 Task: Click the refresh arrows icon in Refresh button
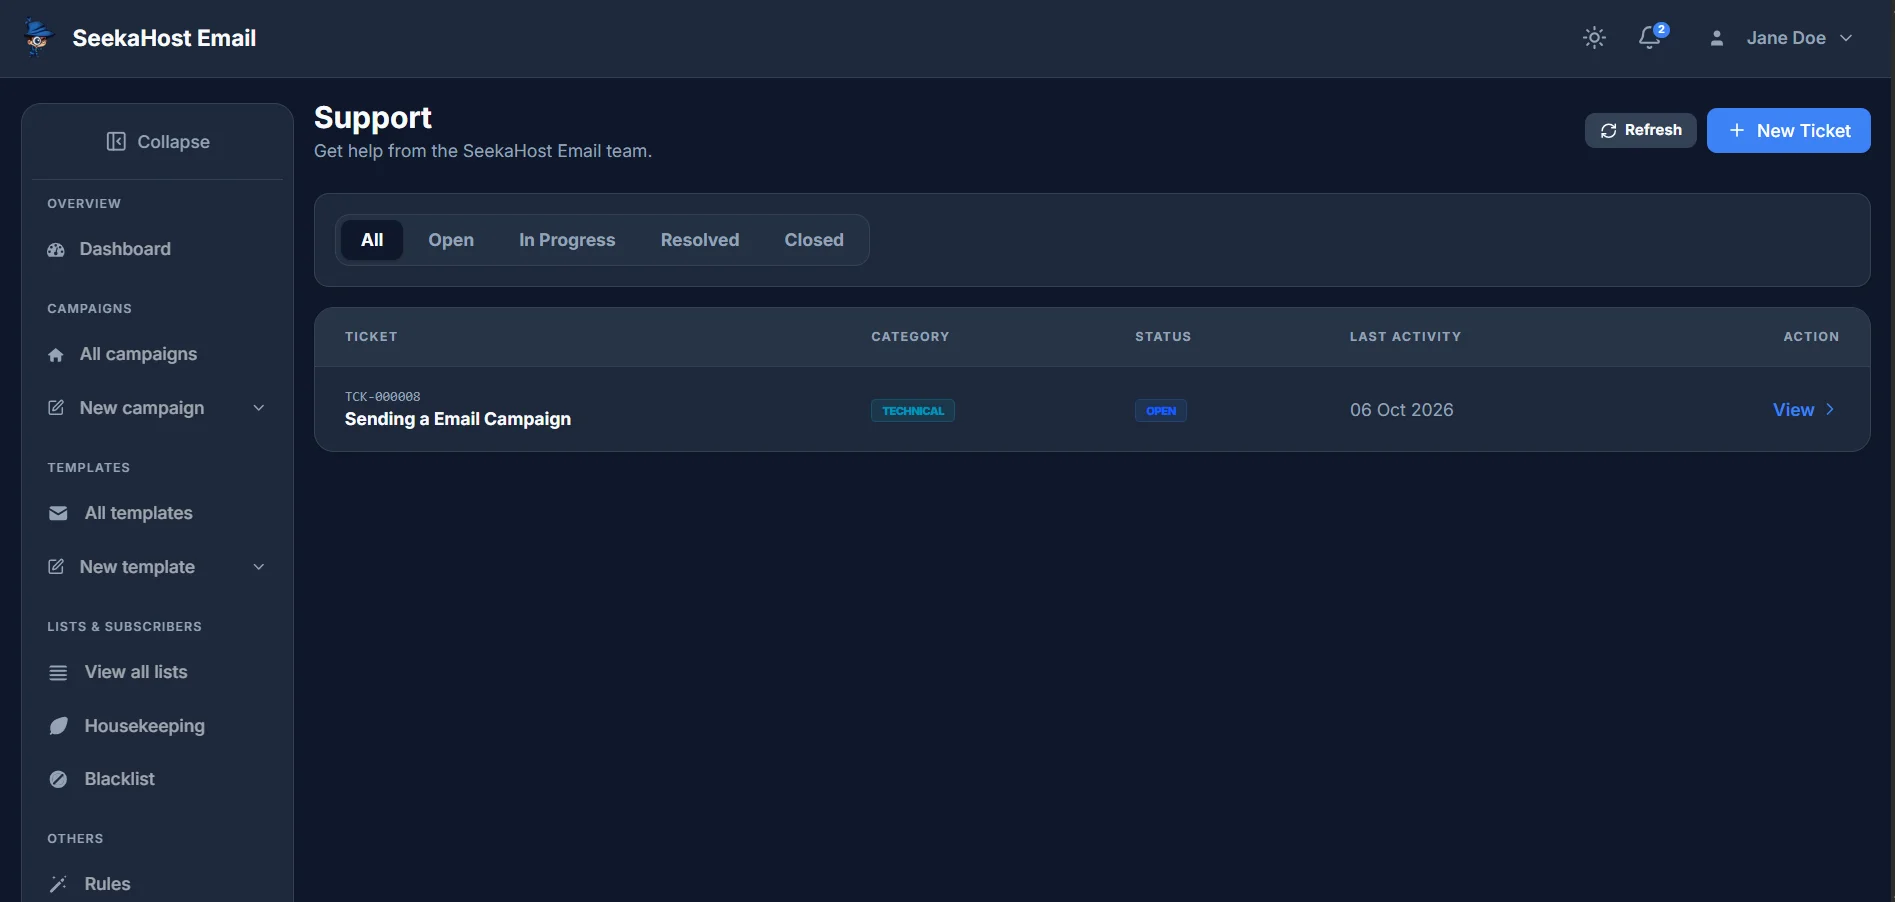[x=1608, y=131]
